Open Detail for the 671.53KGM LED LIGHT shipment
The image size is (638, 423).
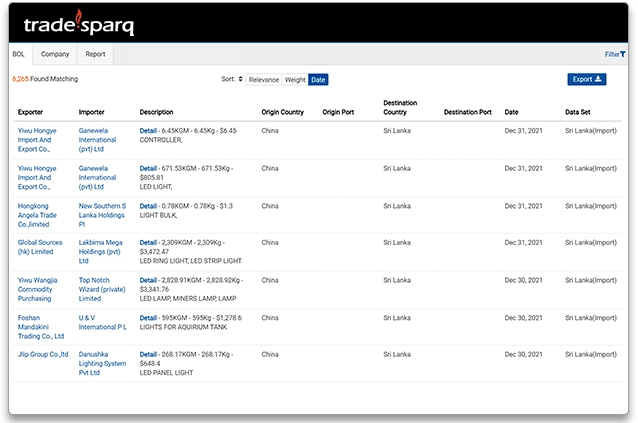coord(148,168)
